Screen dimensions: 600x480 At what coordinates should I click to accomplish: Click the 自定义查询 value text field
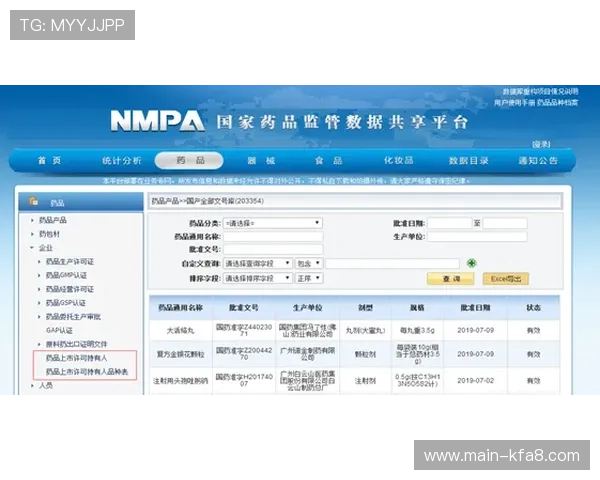(392, 263)
